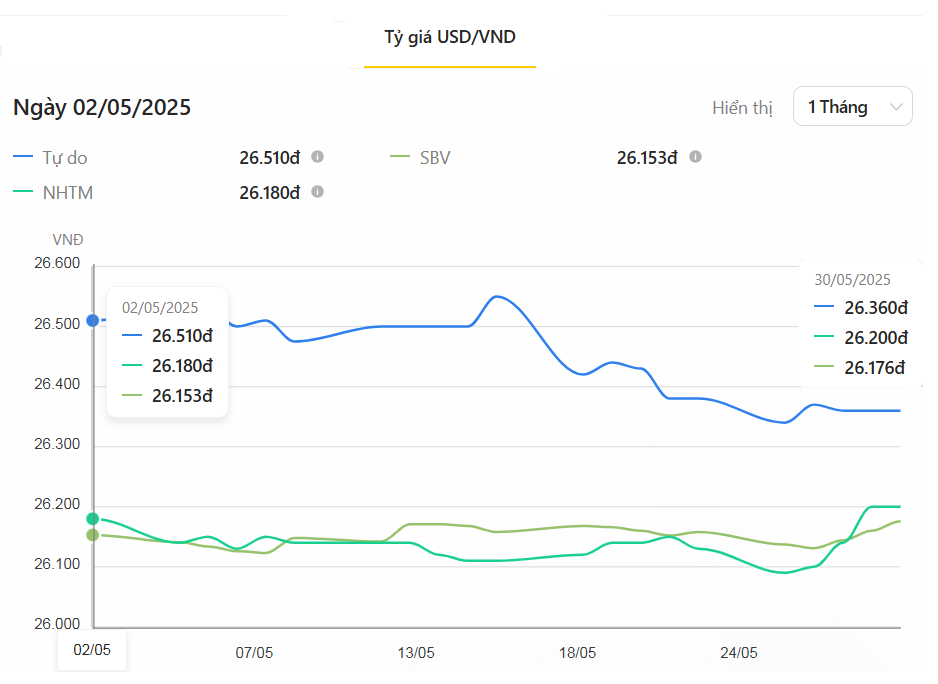
Task: Click the 18/05 date on the x-axis
Action: tap(577, 652)
